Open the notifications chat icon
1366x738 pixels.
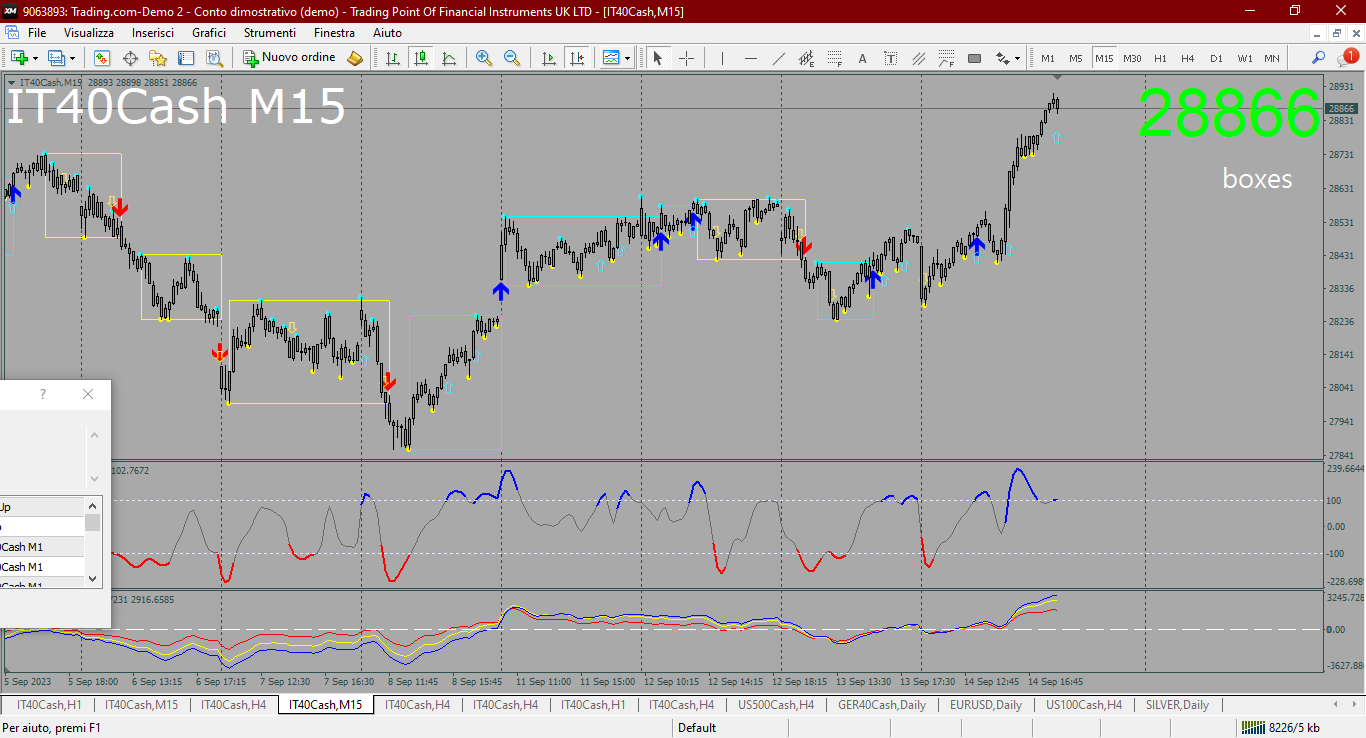click(x=1347, y=58)
